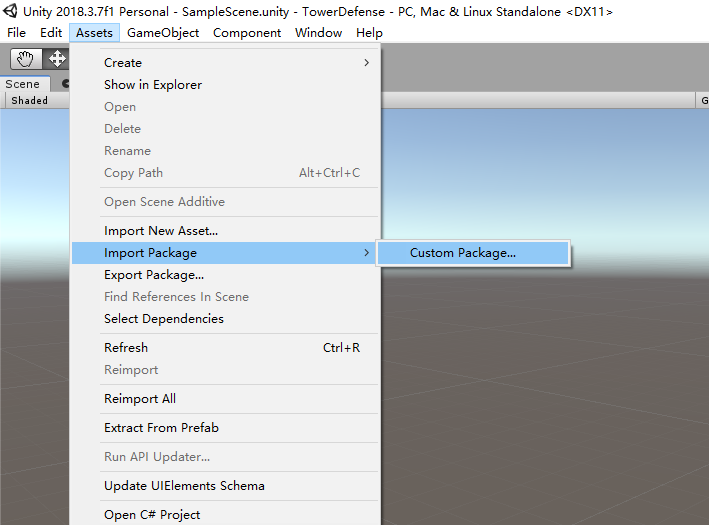This screenshot has height=525, width=709.
Task: Select the Move tool in toolbar
Action: click(x=57, y=59)
